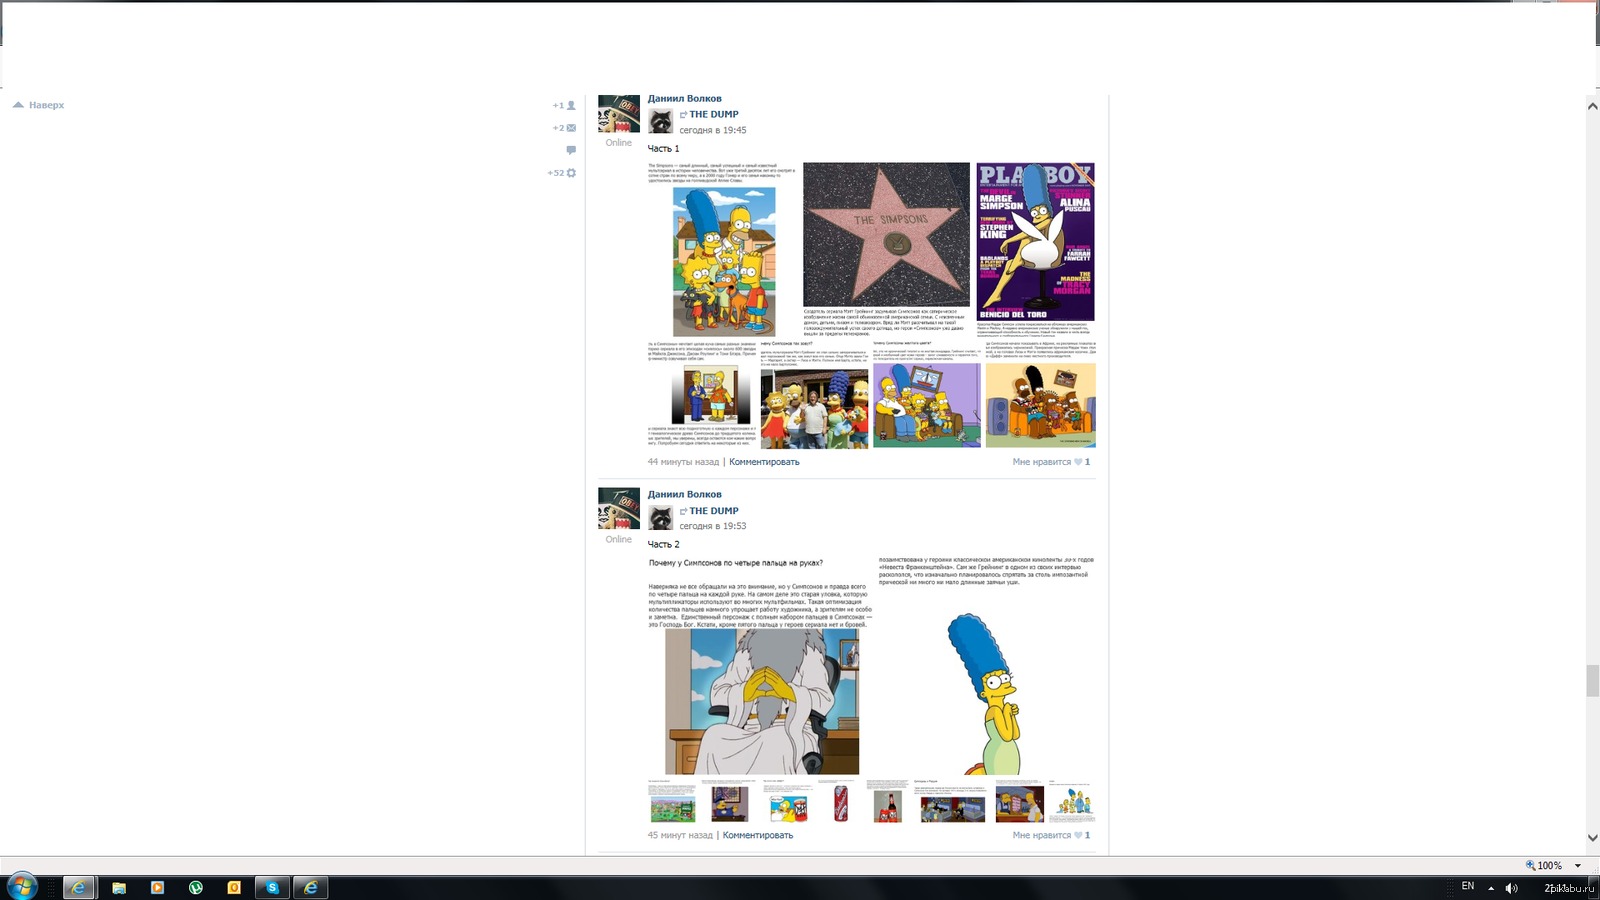1600x900 pixels.
Task: Click the raccoon group avatar in 19:45 post
Action: click(660, 121)
